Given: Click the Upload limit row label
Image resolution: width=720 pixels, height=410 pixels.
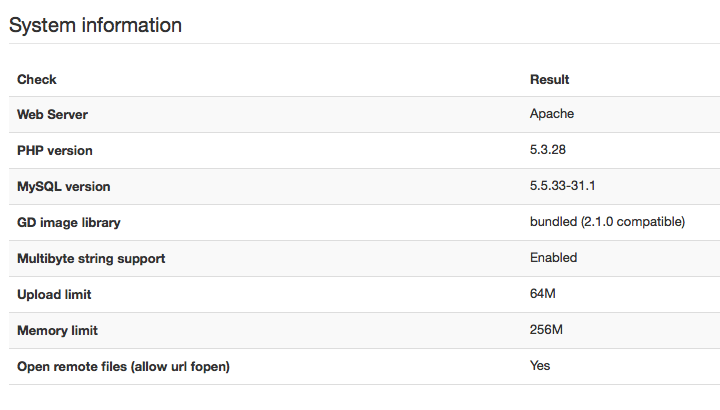Looking at the screenshot, I should coord(54,294).
